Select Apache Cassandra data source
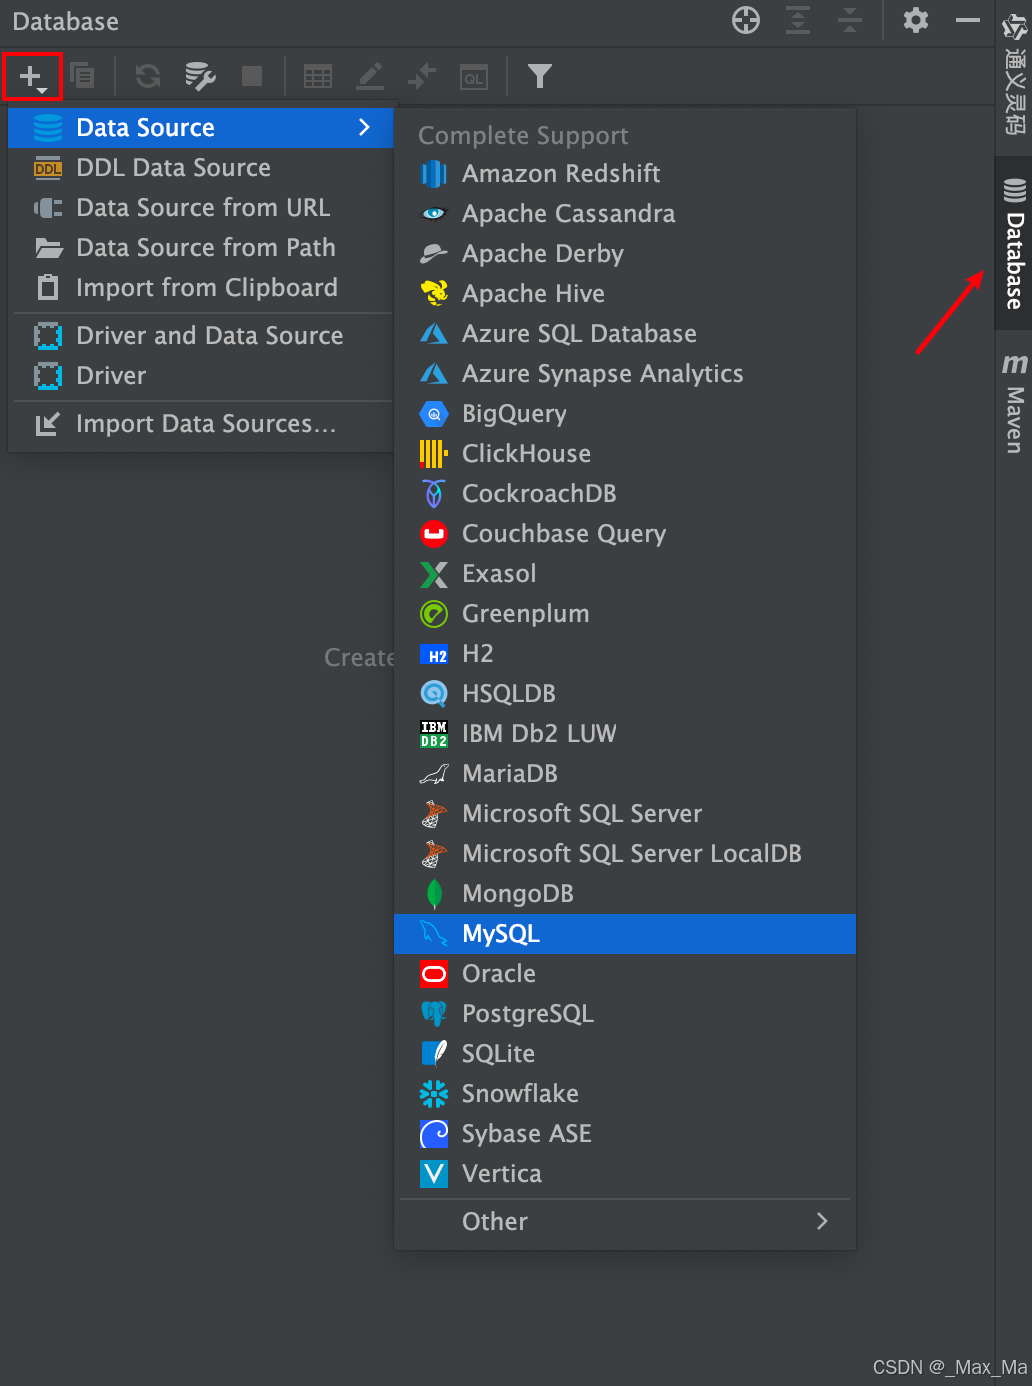 (x=625, y=214)
